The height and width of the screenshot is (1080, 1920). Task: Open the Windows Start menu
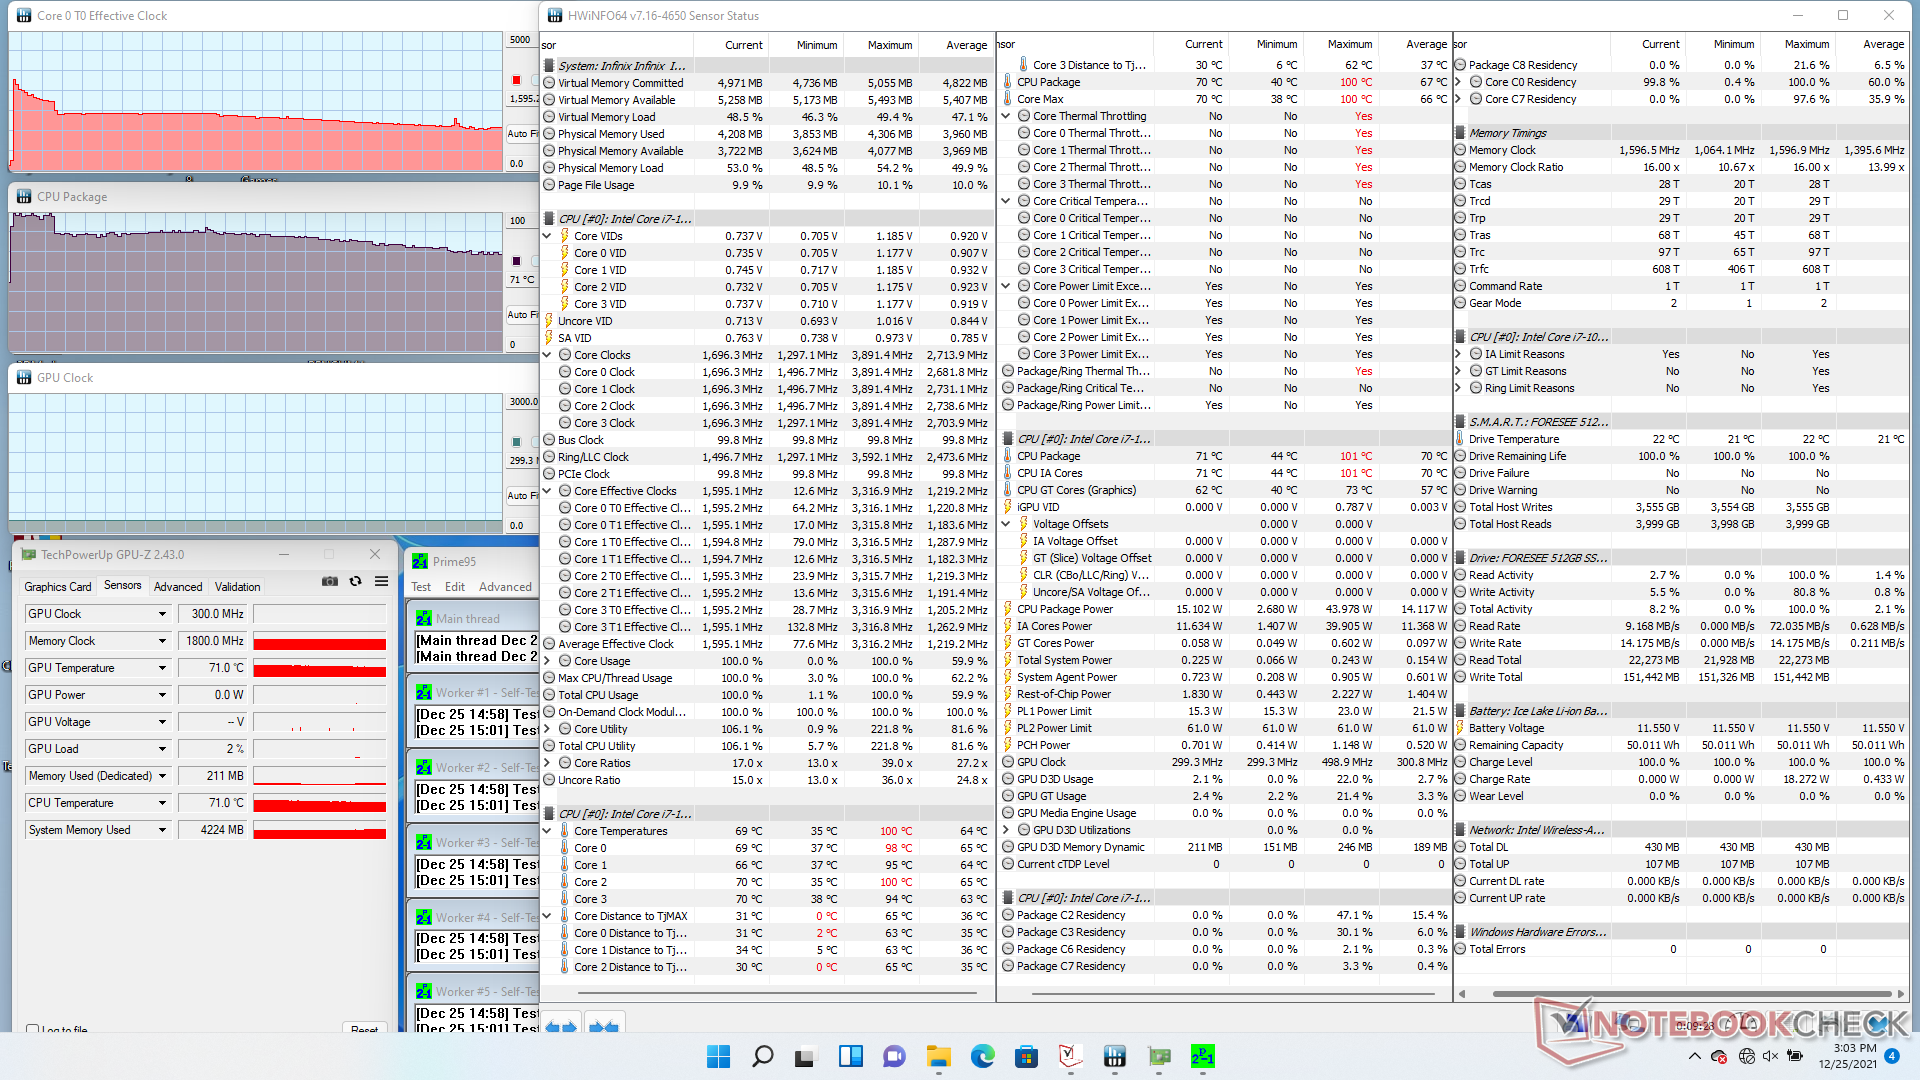coord(718,1056)
